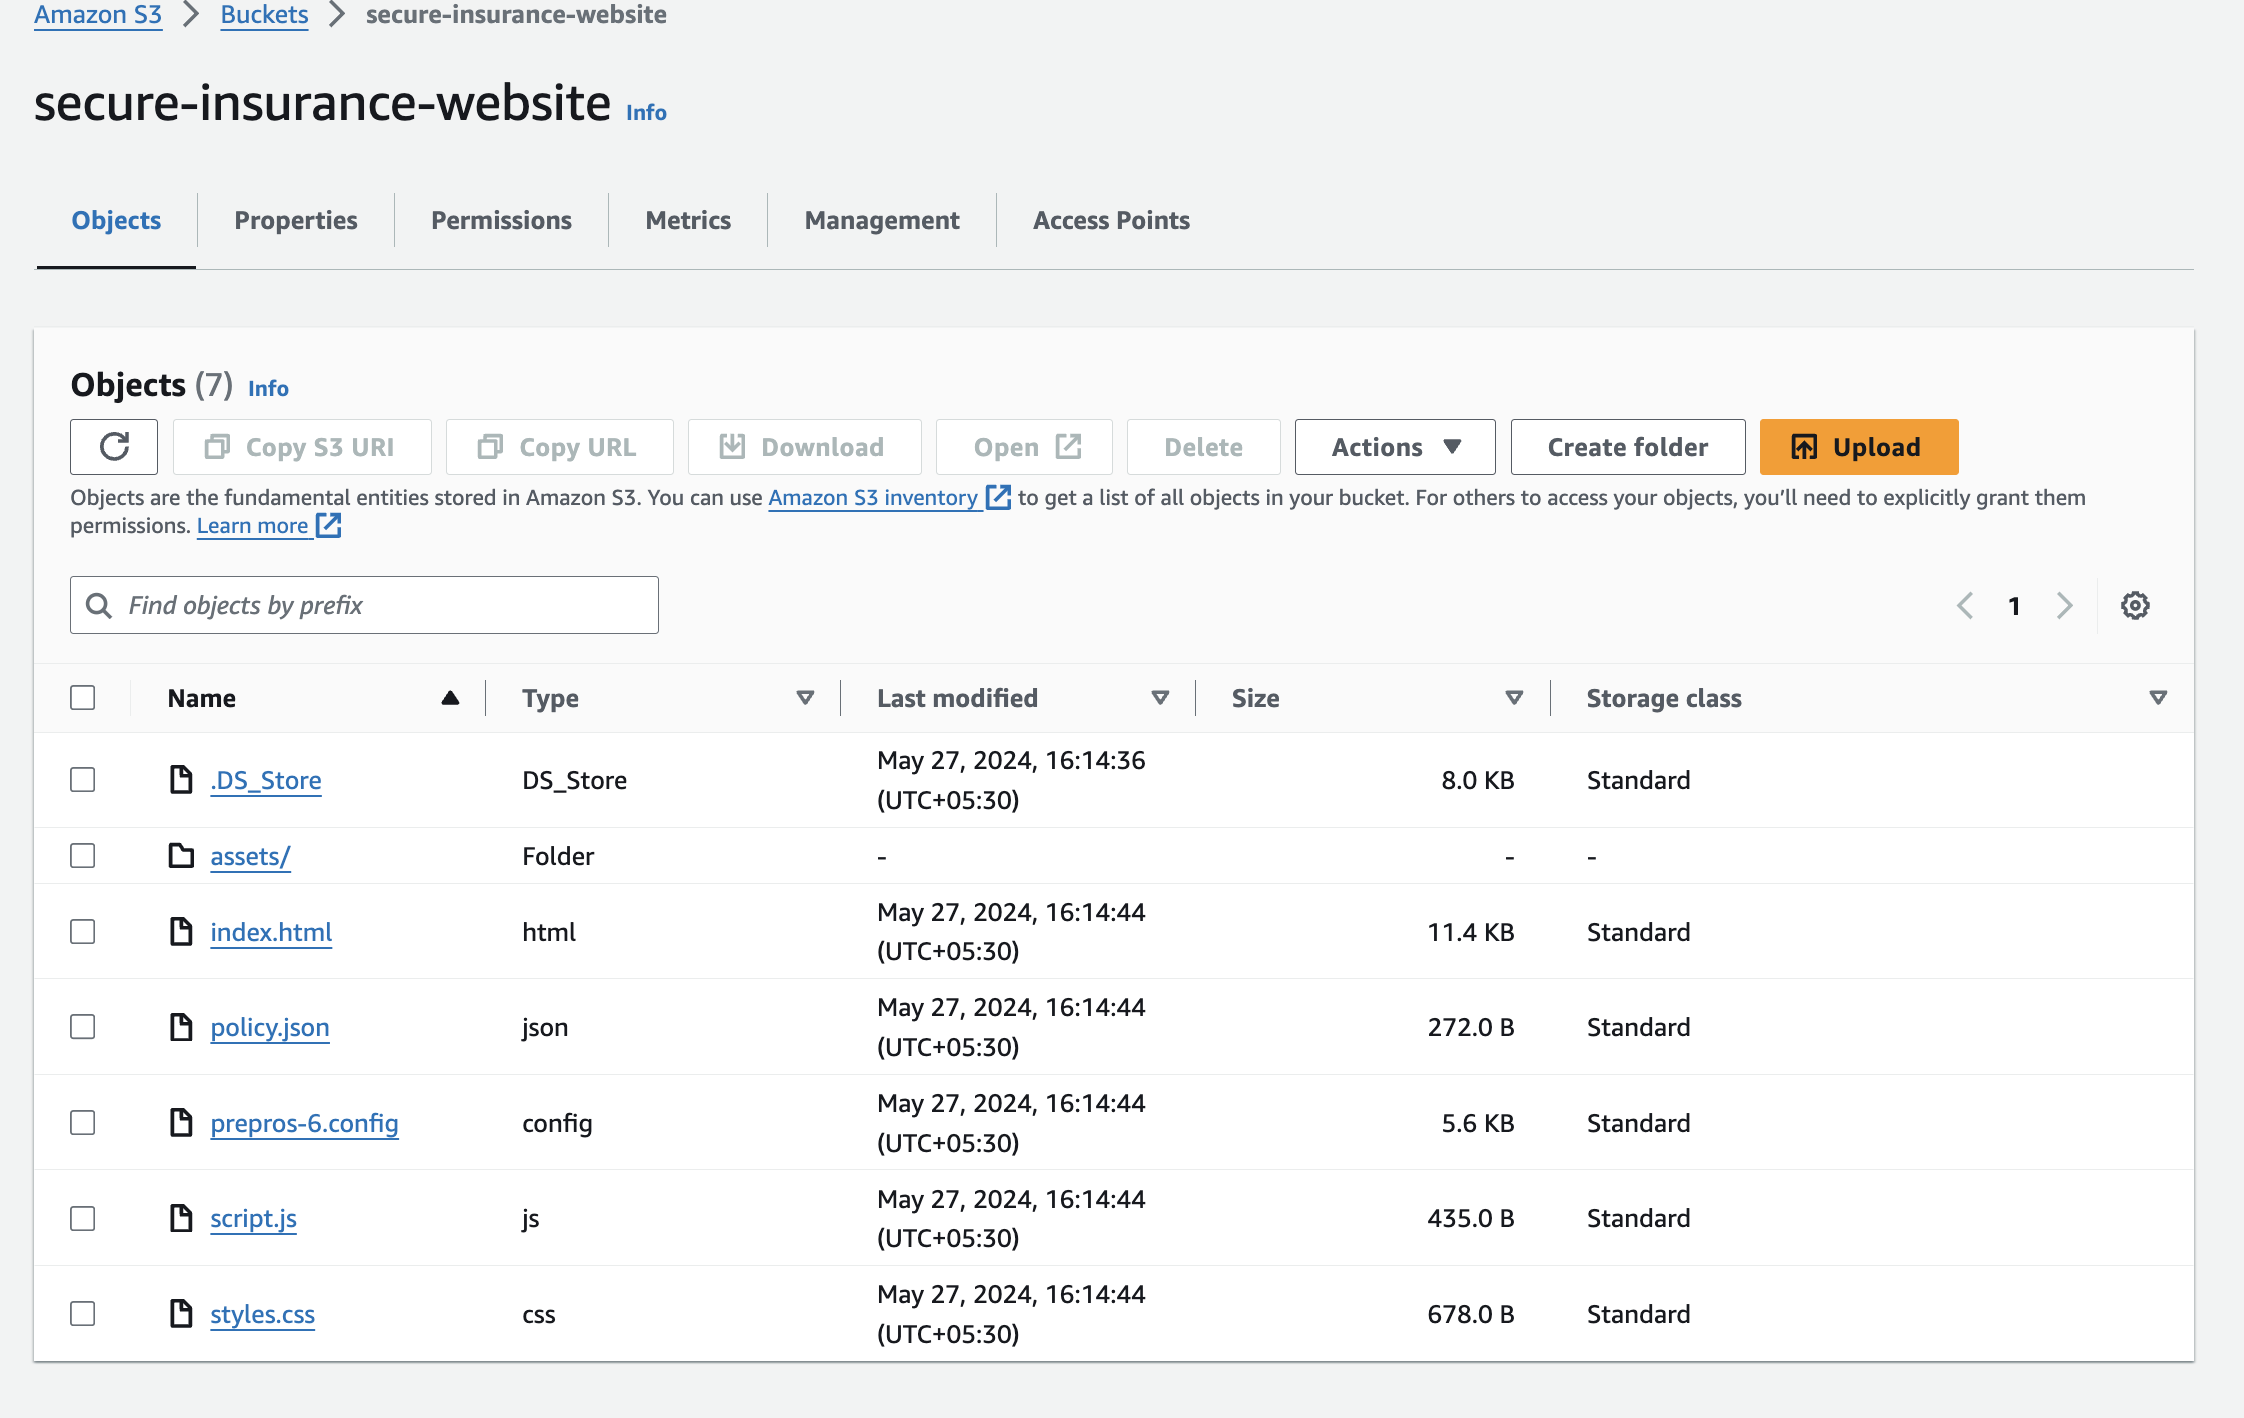
Task: Follow the Learn more link
Action: pyautogui.click(x=252, y=526)
